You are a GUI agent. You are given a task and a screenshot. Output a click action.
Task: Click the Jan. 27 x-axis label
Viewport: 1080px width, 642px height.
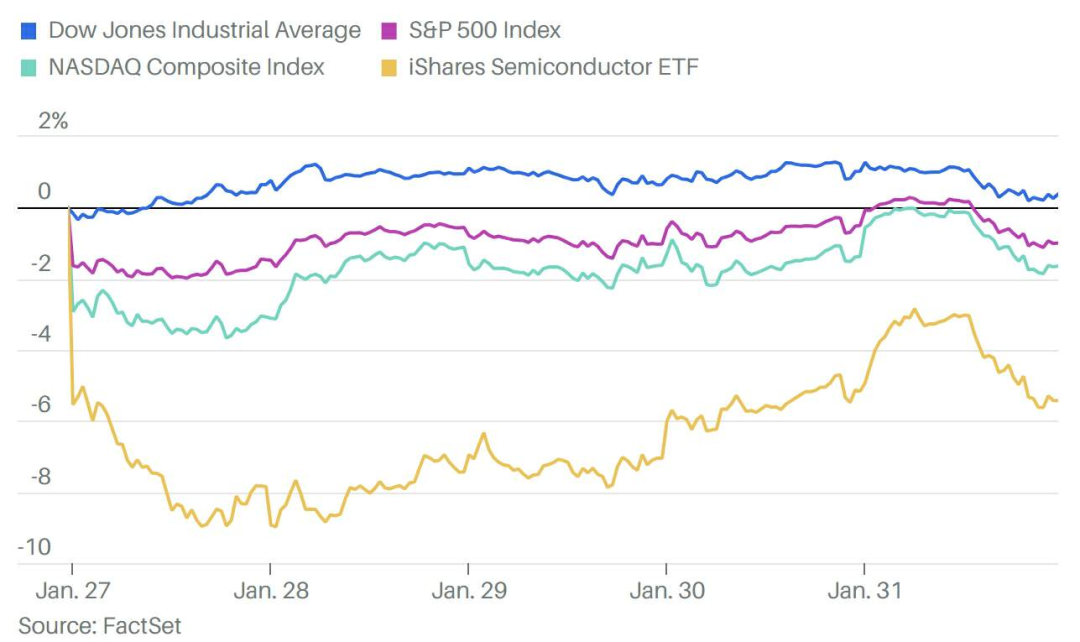point(73,590)
